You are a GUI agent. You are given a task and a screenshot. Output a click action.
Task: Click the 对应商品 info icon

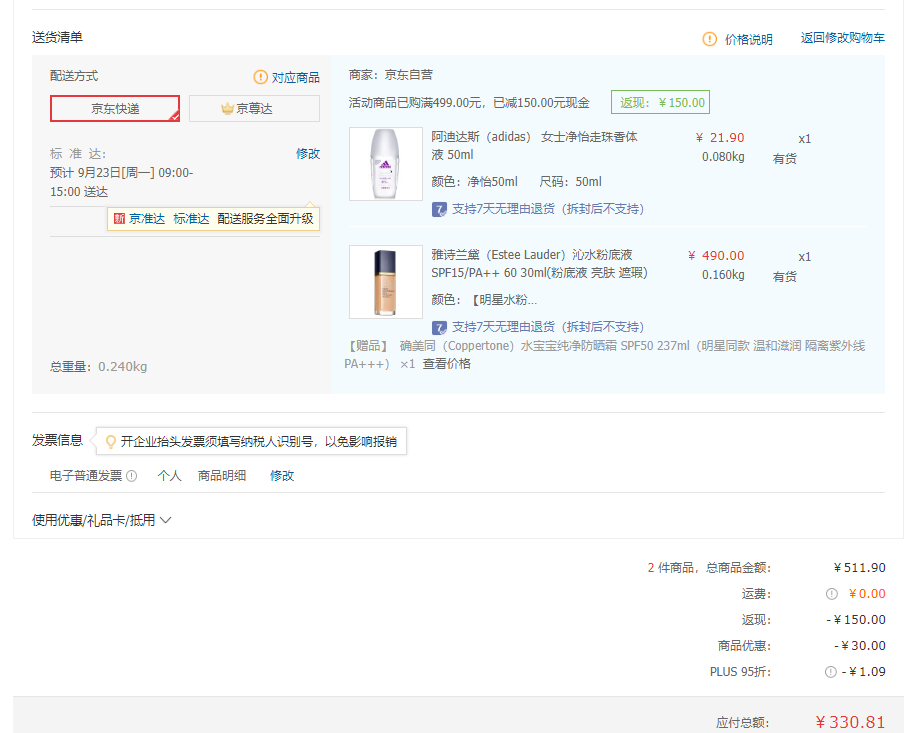point(261,76)
